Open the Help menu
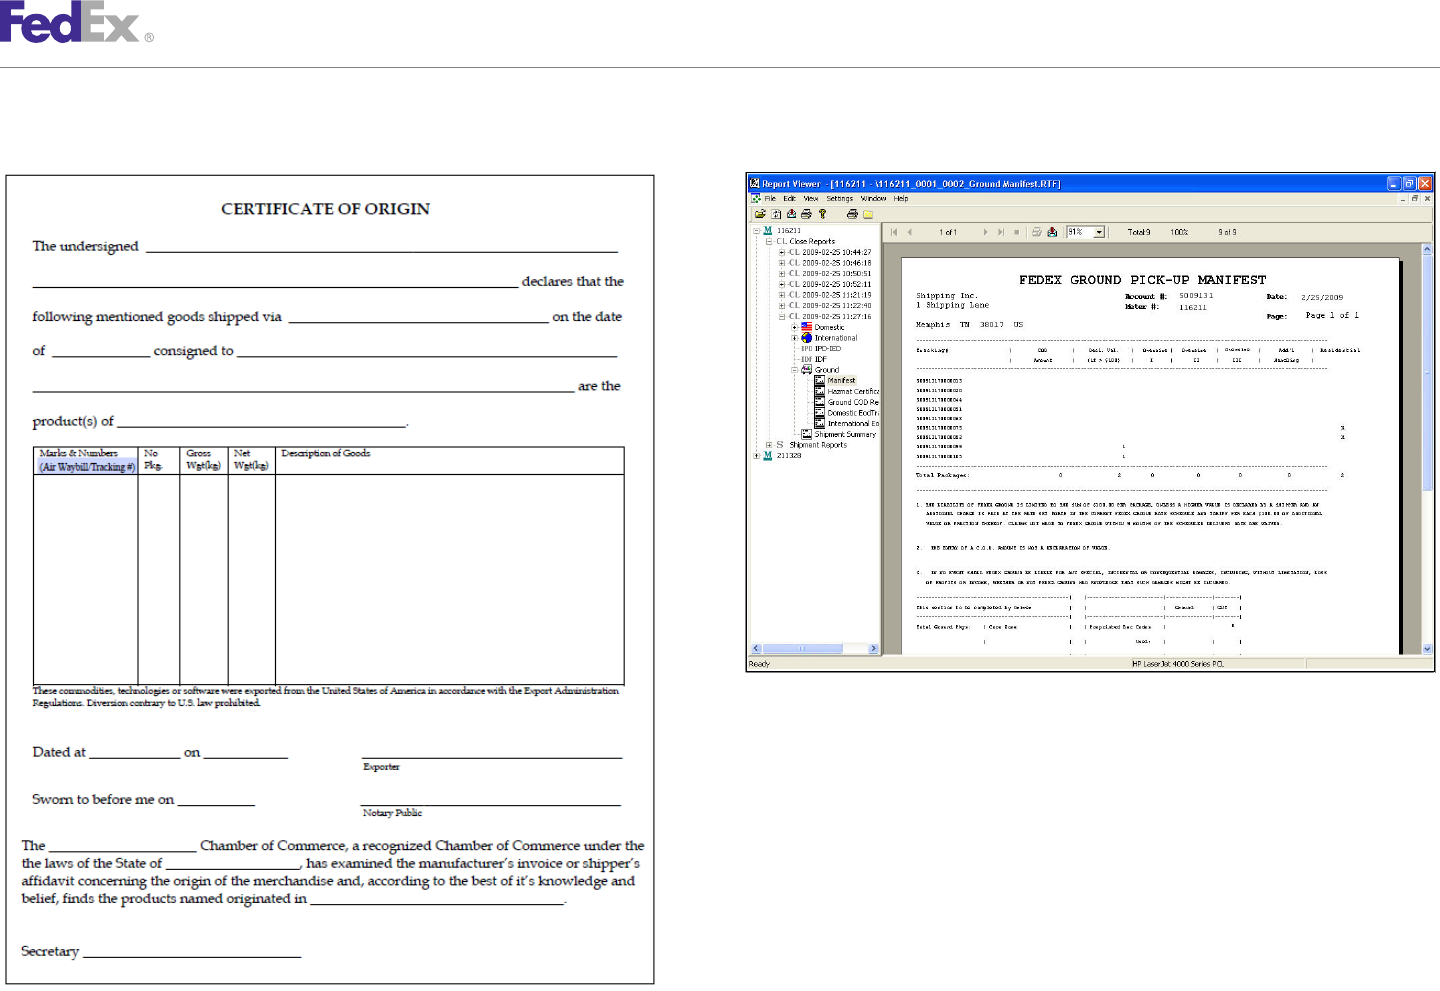Viewport: 1440px width, 991px height. point(901,198)
